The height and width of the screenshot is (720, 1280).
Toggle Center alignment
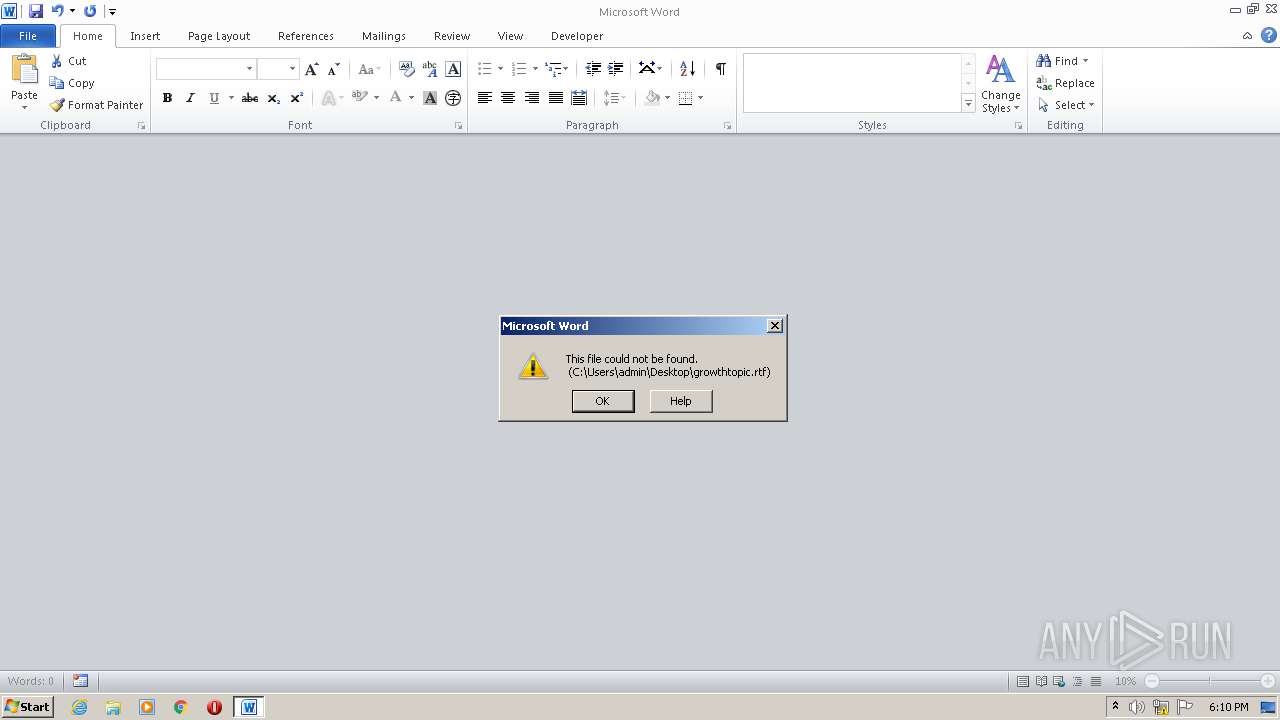[x=508, y=98]
